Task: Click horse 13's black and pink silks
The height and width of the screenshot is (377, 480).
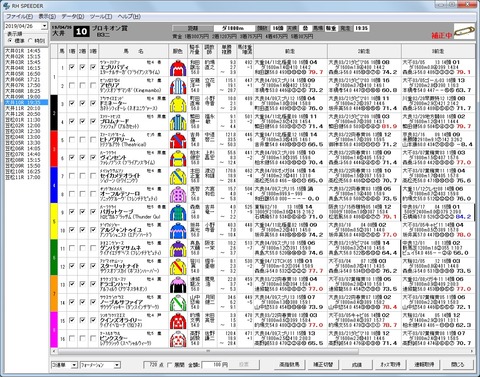Action: 178,285
